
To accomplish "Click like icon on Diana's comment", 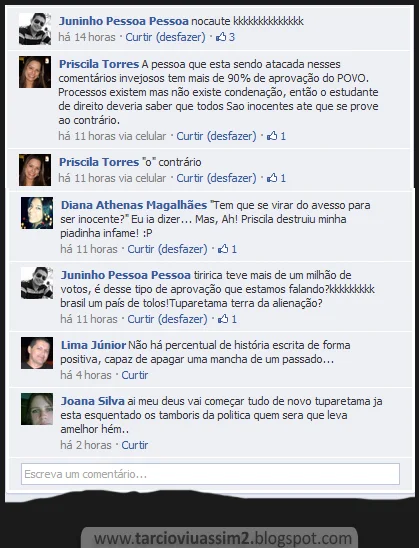I will pos(223,249).
